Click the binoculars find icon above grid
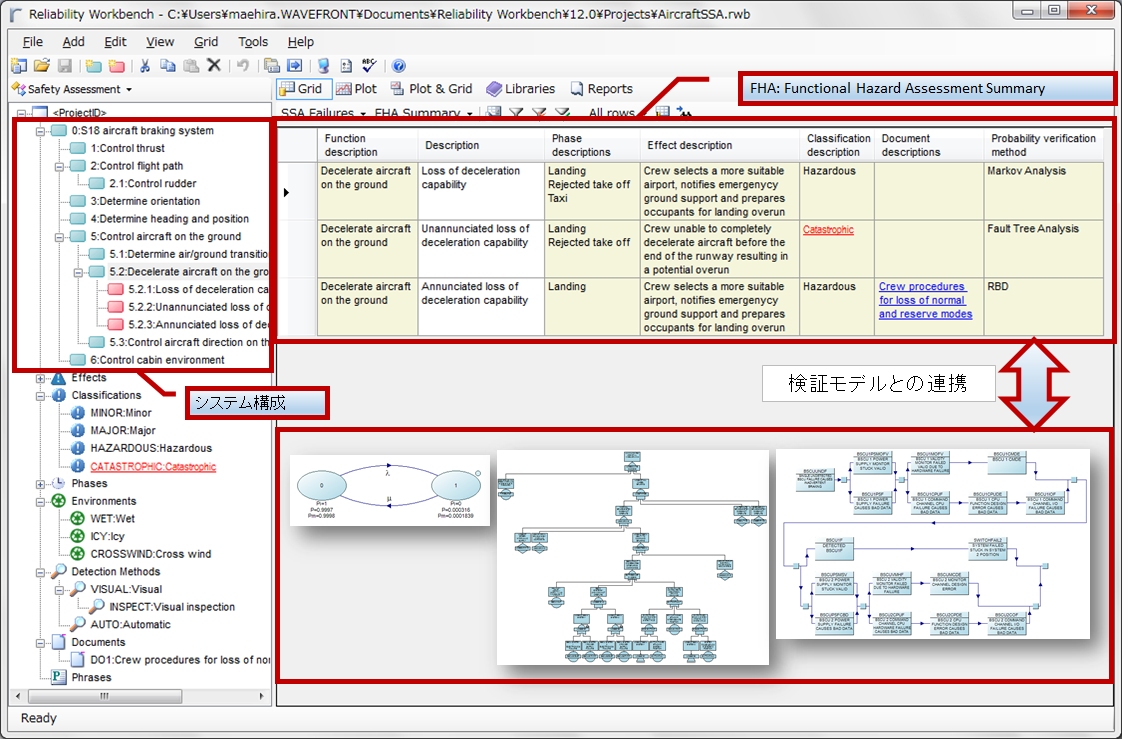This screenshot has height=739, width=1132. [x=684, y=113]
